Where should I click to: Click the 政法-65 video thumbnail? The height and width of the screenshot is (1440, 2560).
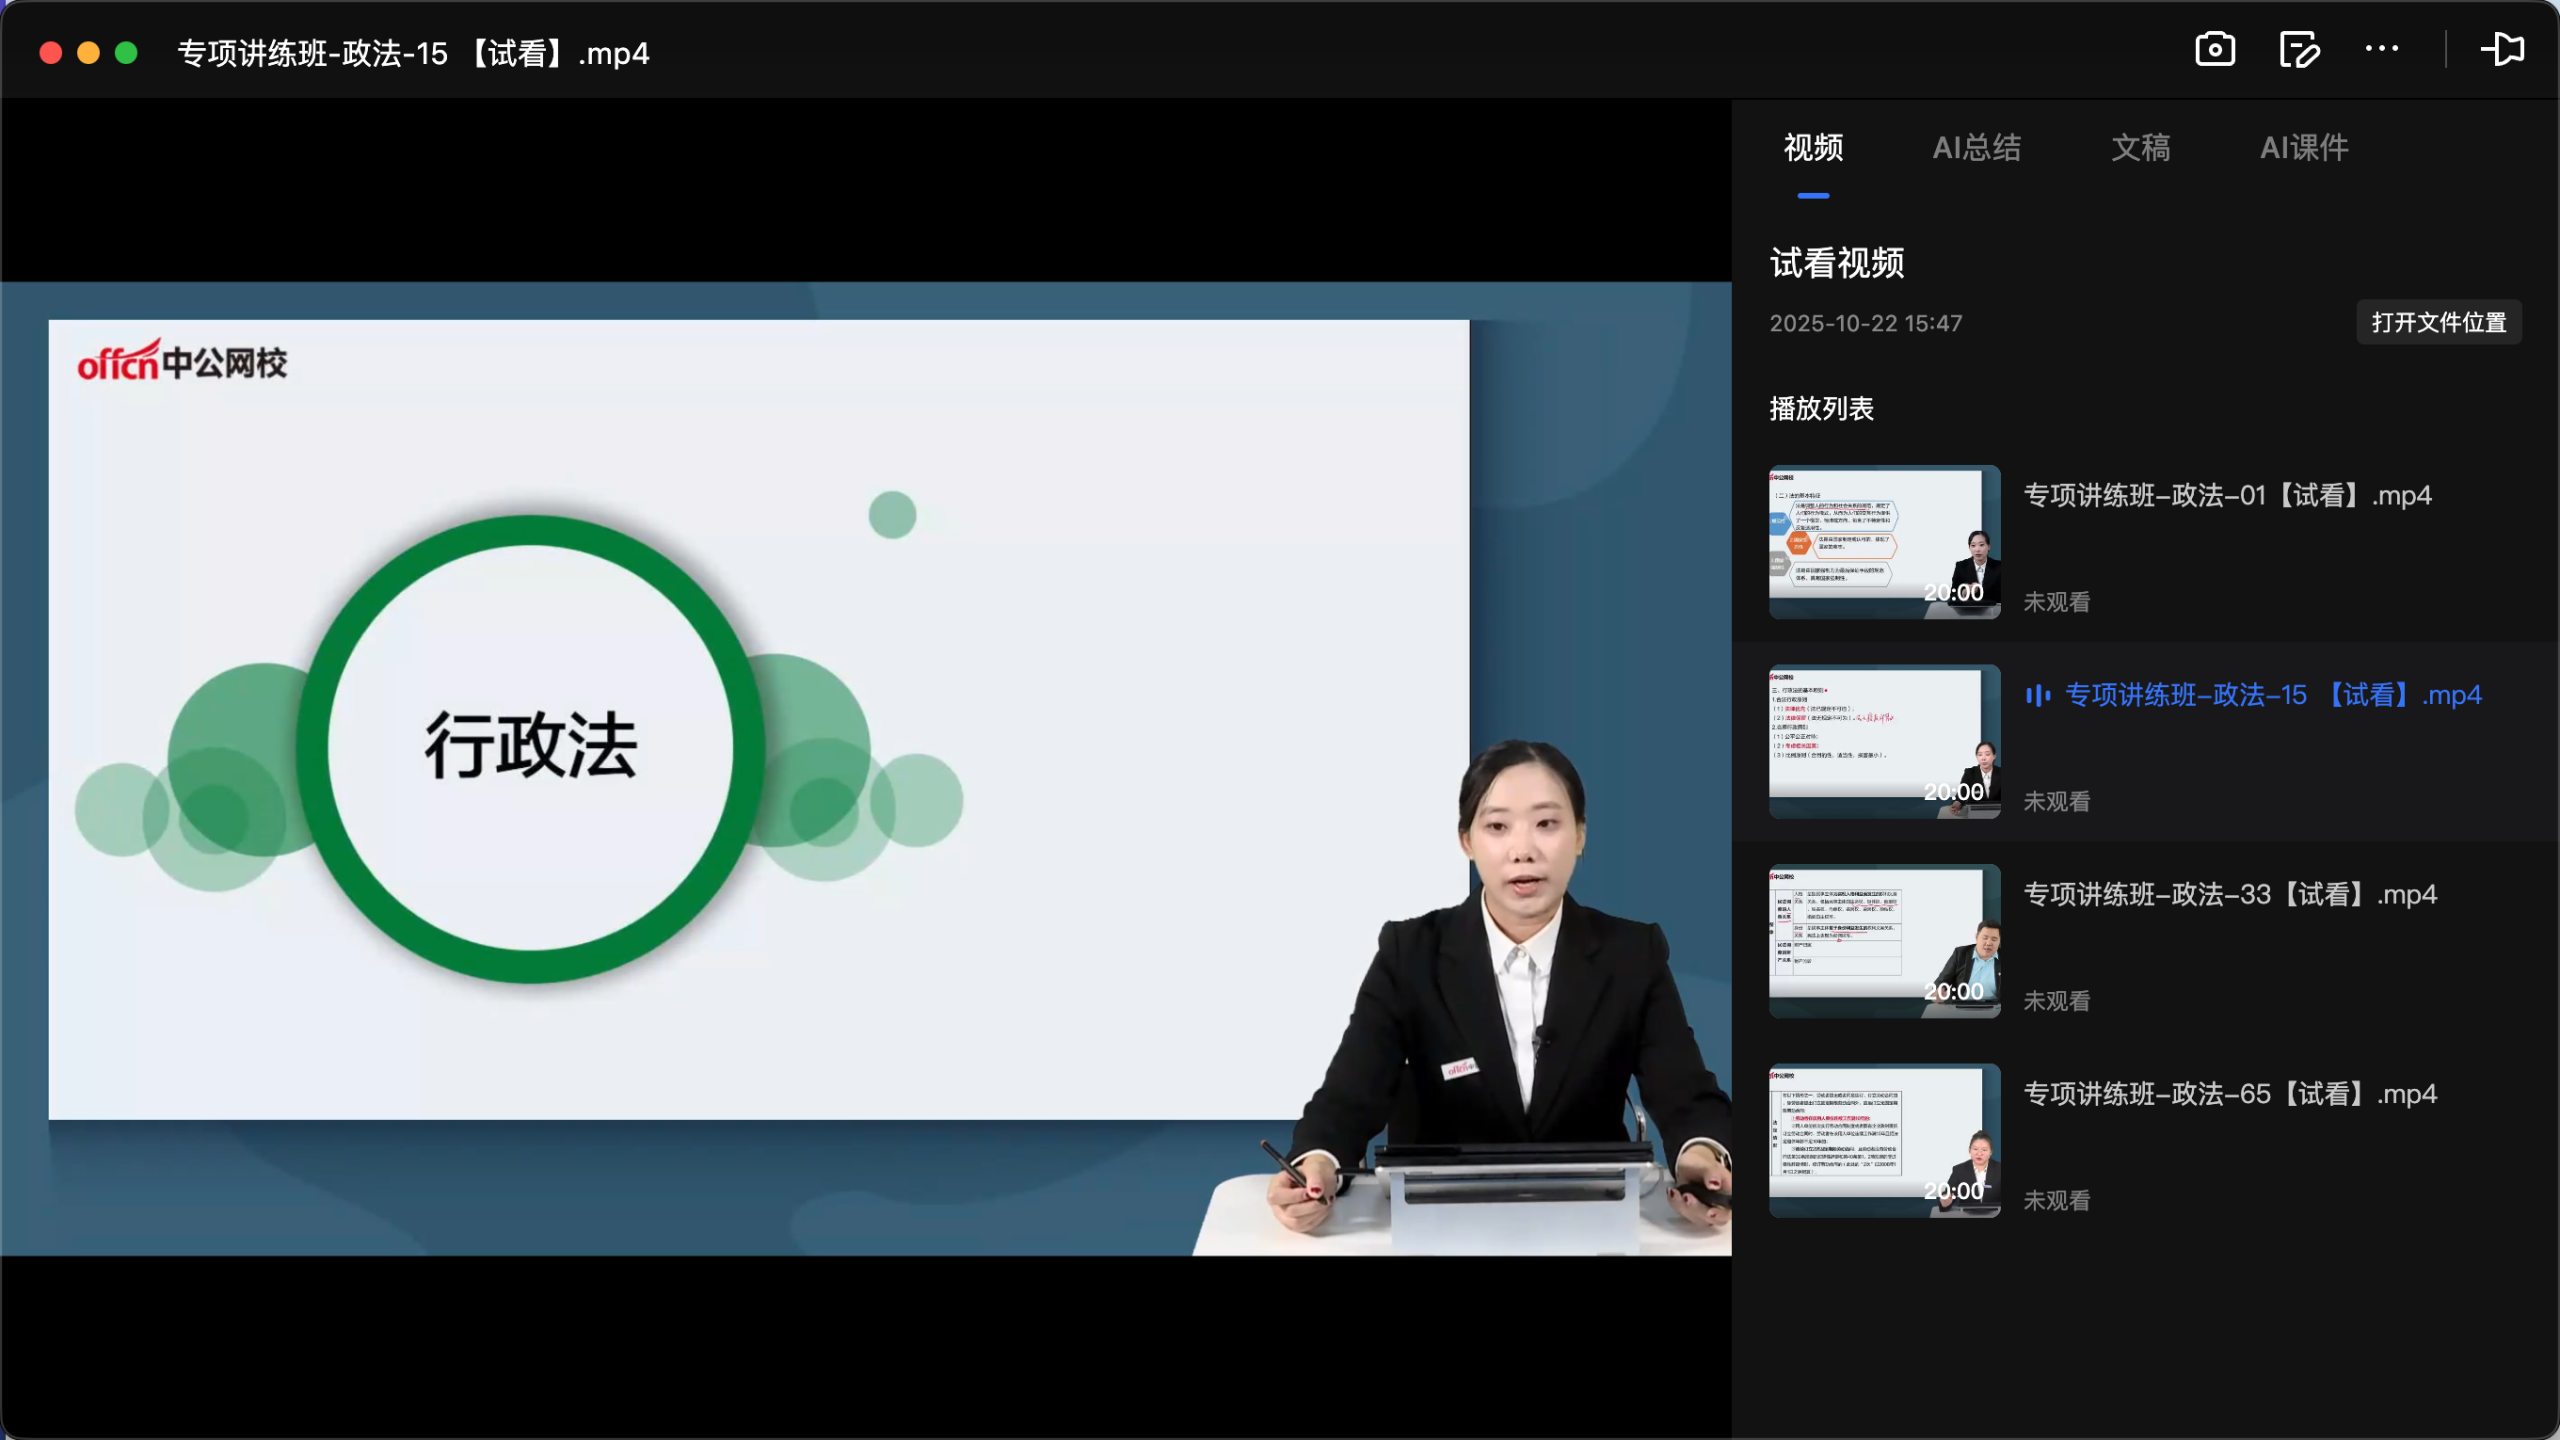tap(1883, 1140)
